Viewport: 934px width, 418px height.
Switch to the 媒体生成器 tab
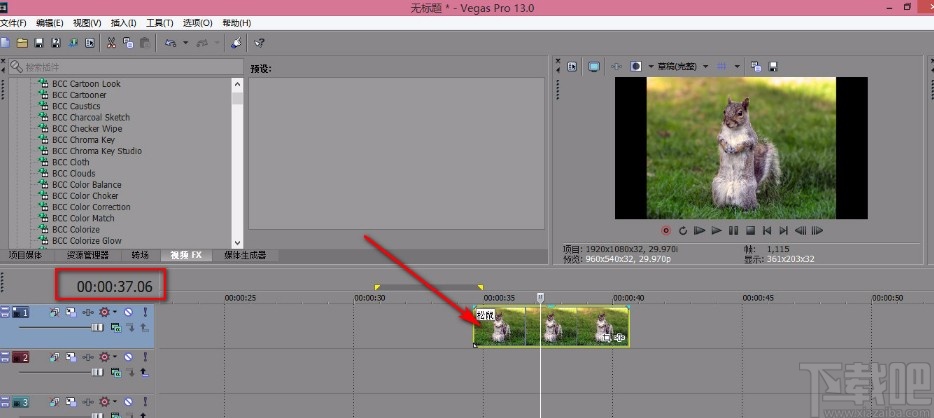(245, 255)
